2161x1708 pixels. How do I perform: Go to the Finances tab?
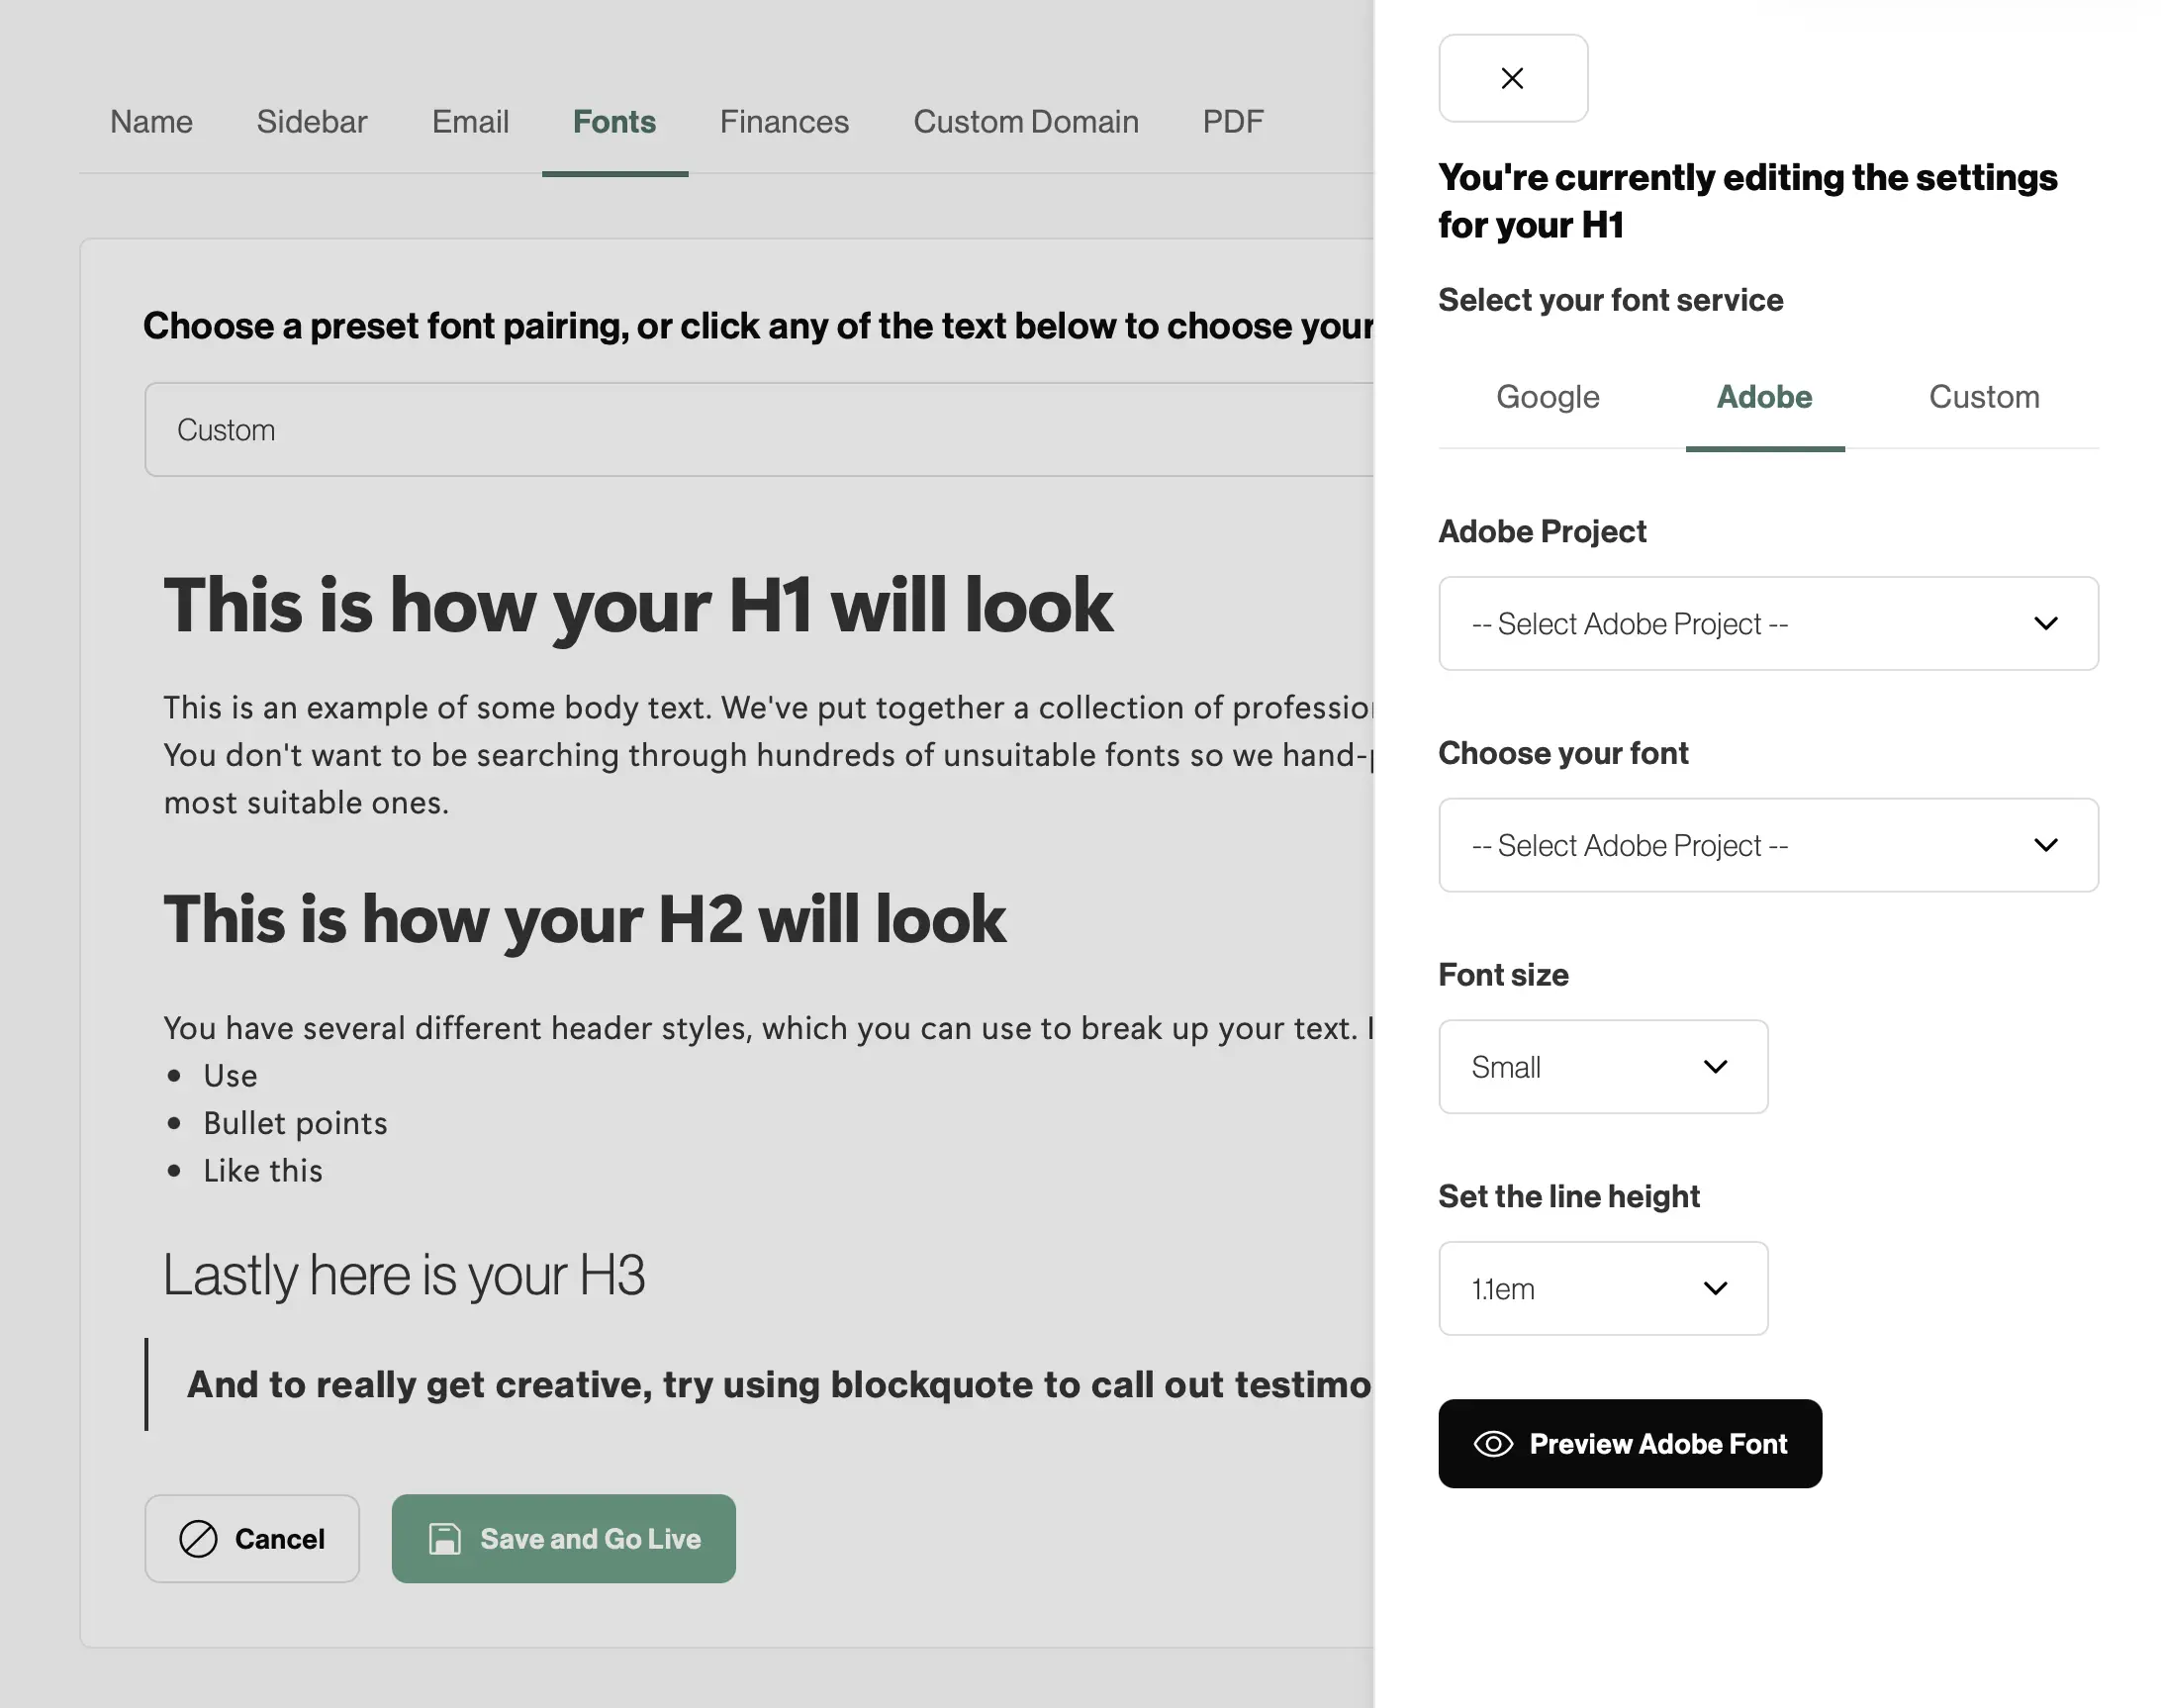point(784,122)
